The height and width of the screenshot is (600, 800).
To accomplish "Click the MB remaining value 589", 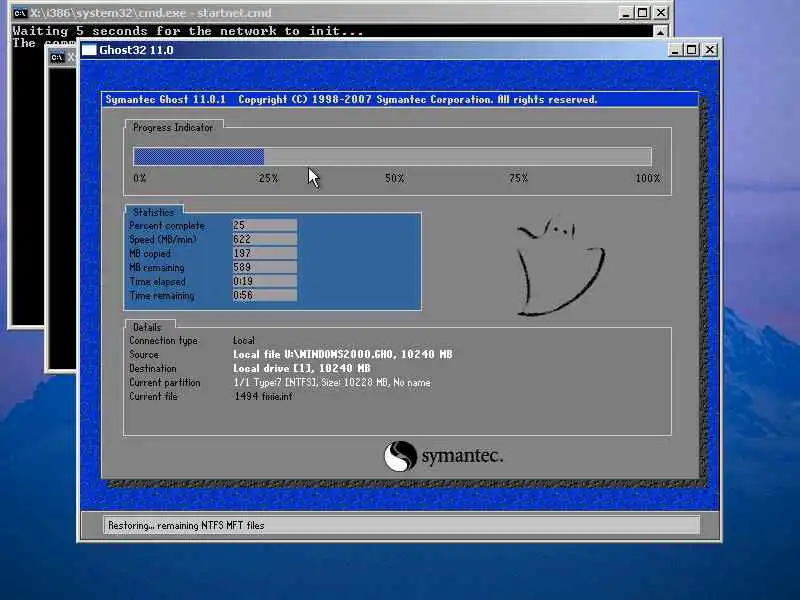I will point(265,267).
